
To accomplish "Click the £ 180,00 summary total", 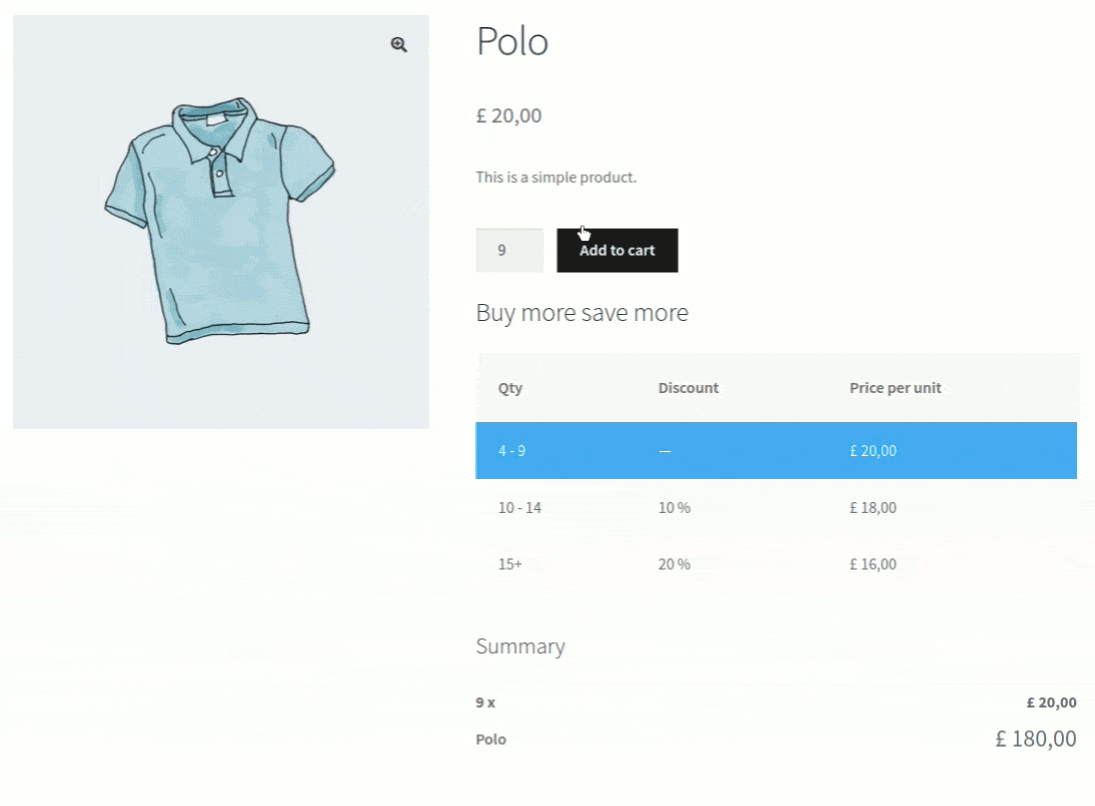I will (1035, 739).
